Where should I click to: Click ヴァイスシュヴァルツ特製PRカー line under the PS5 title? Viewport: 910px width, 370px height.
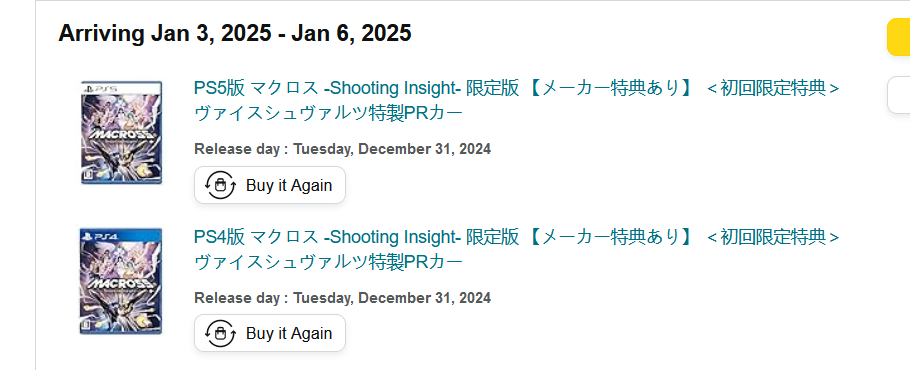pyautogui.click(x=328, y=114)
